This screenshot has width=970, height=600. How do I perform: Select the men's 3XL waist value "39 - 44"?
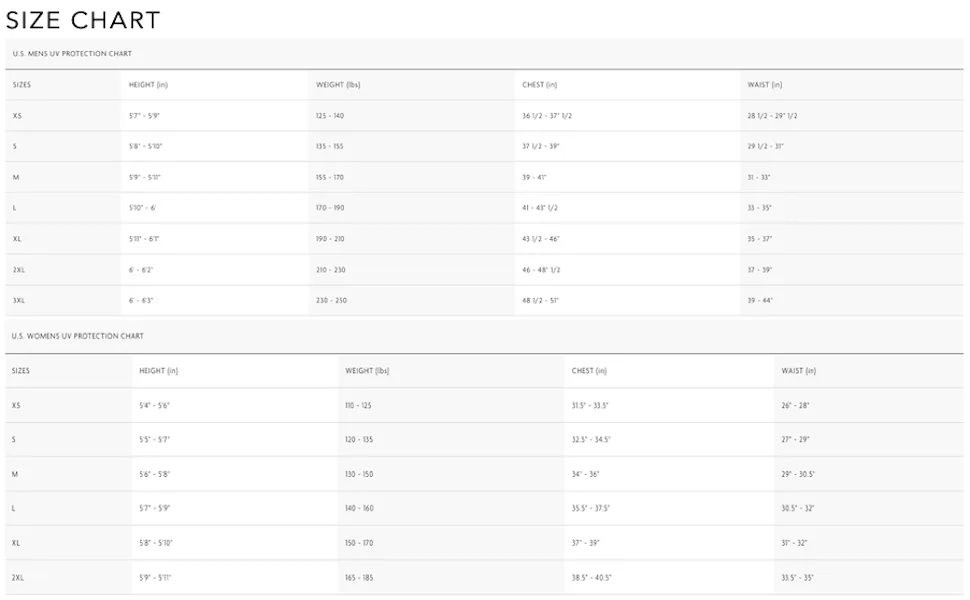tap(760, 301)
